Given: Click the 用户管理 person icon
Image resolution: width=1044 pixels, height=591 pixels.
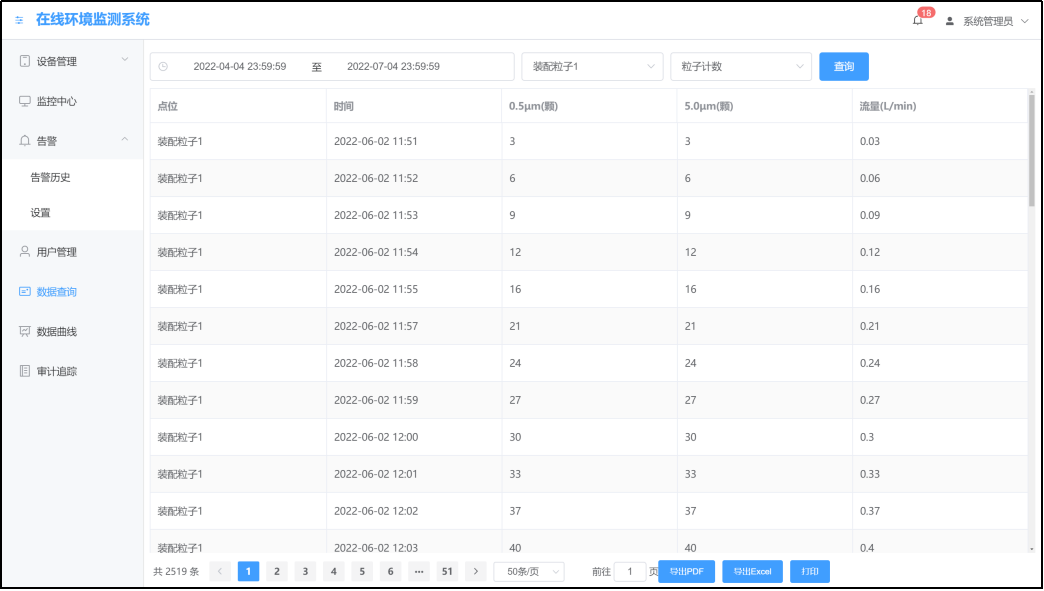Looking at the screenshot, I should pos(25,252).
